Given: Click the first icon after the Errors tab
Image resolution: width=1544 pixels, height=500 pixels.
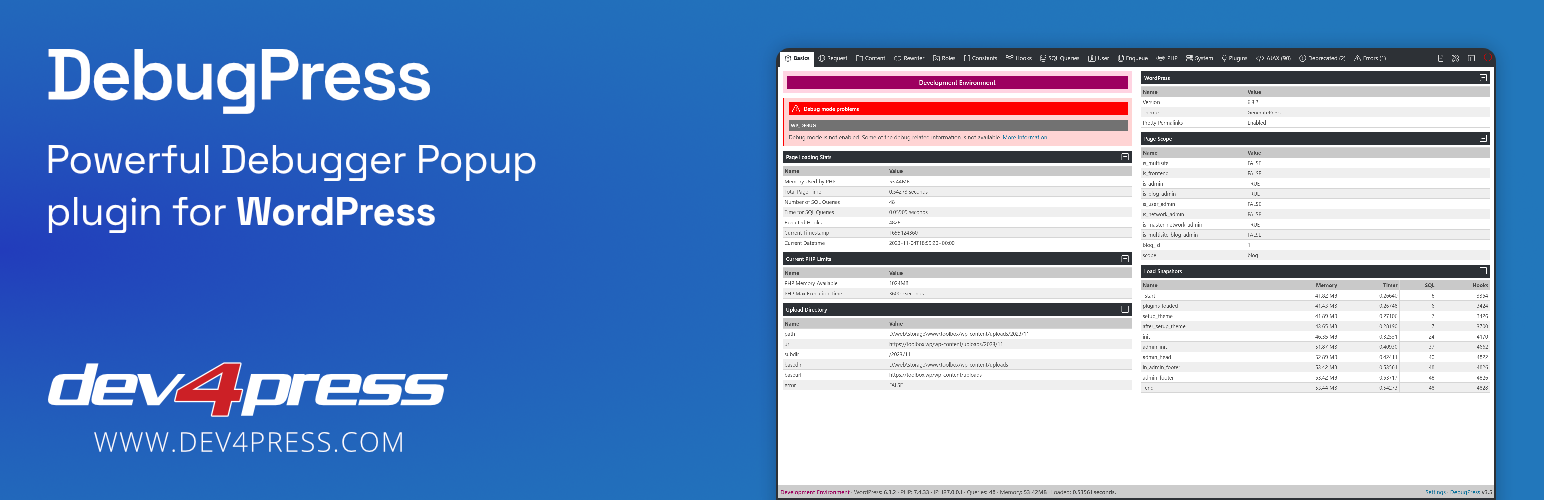Looking at the screenshot, I should [x=1439, y=58].
